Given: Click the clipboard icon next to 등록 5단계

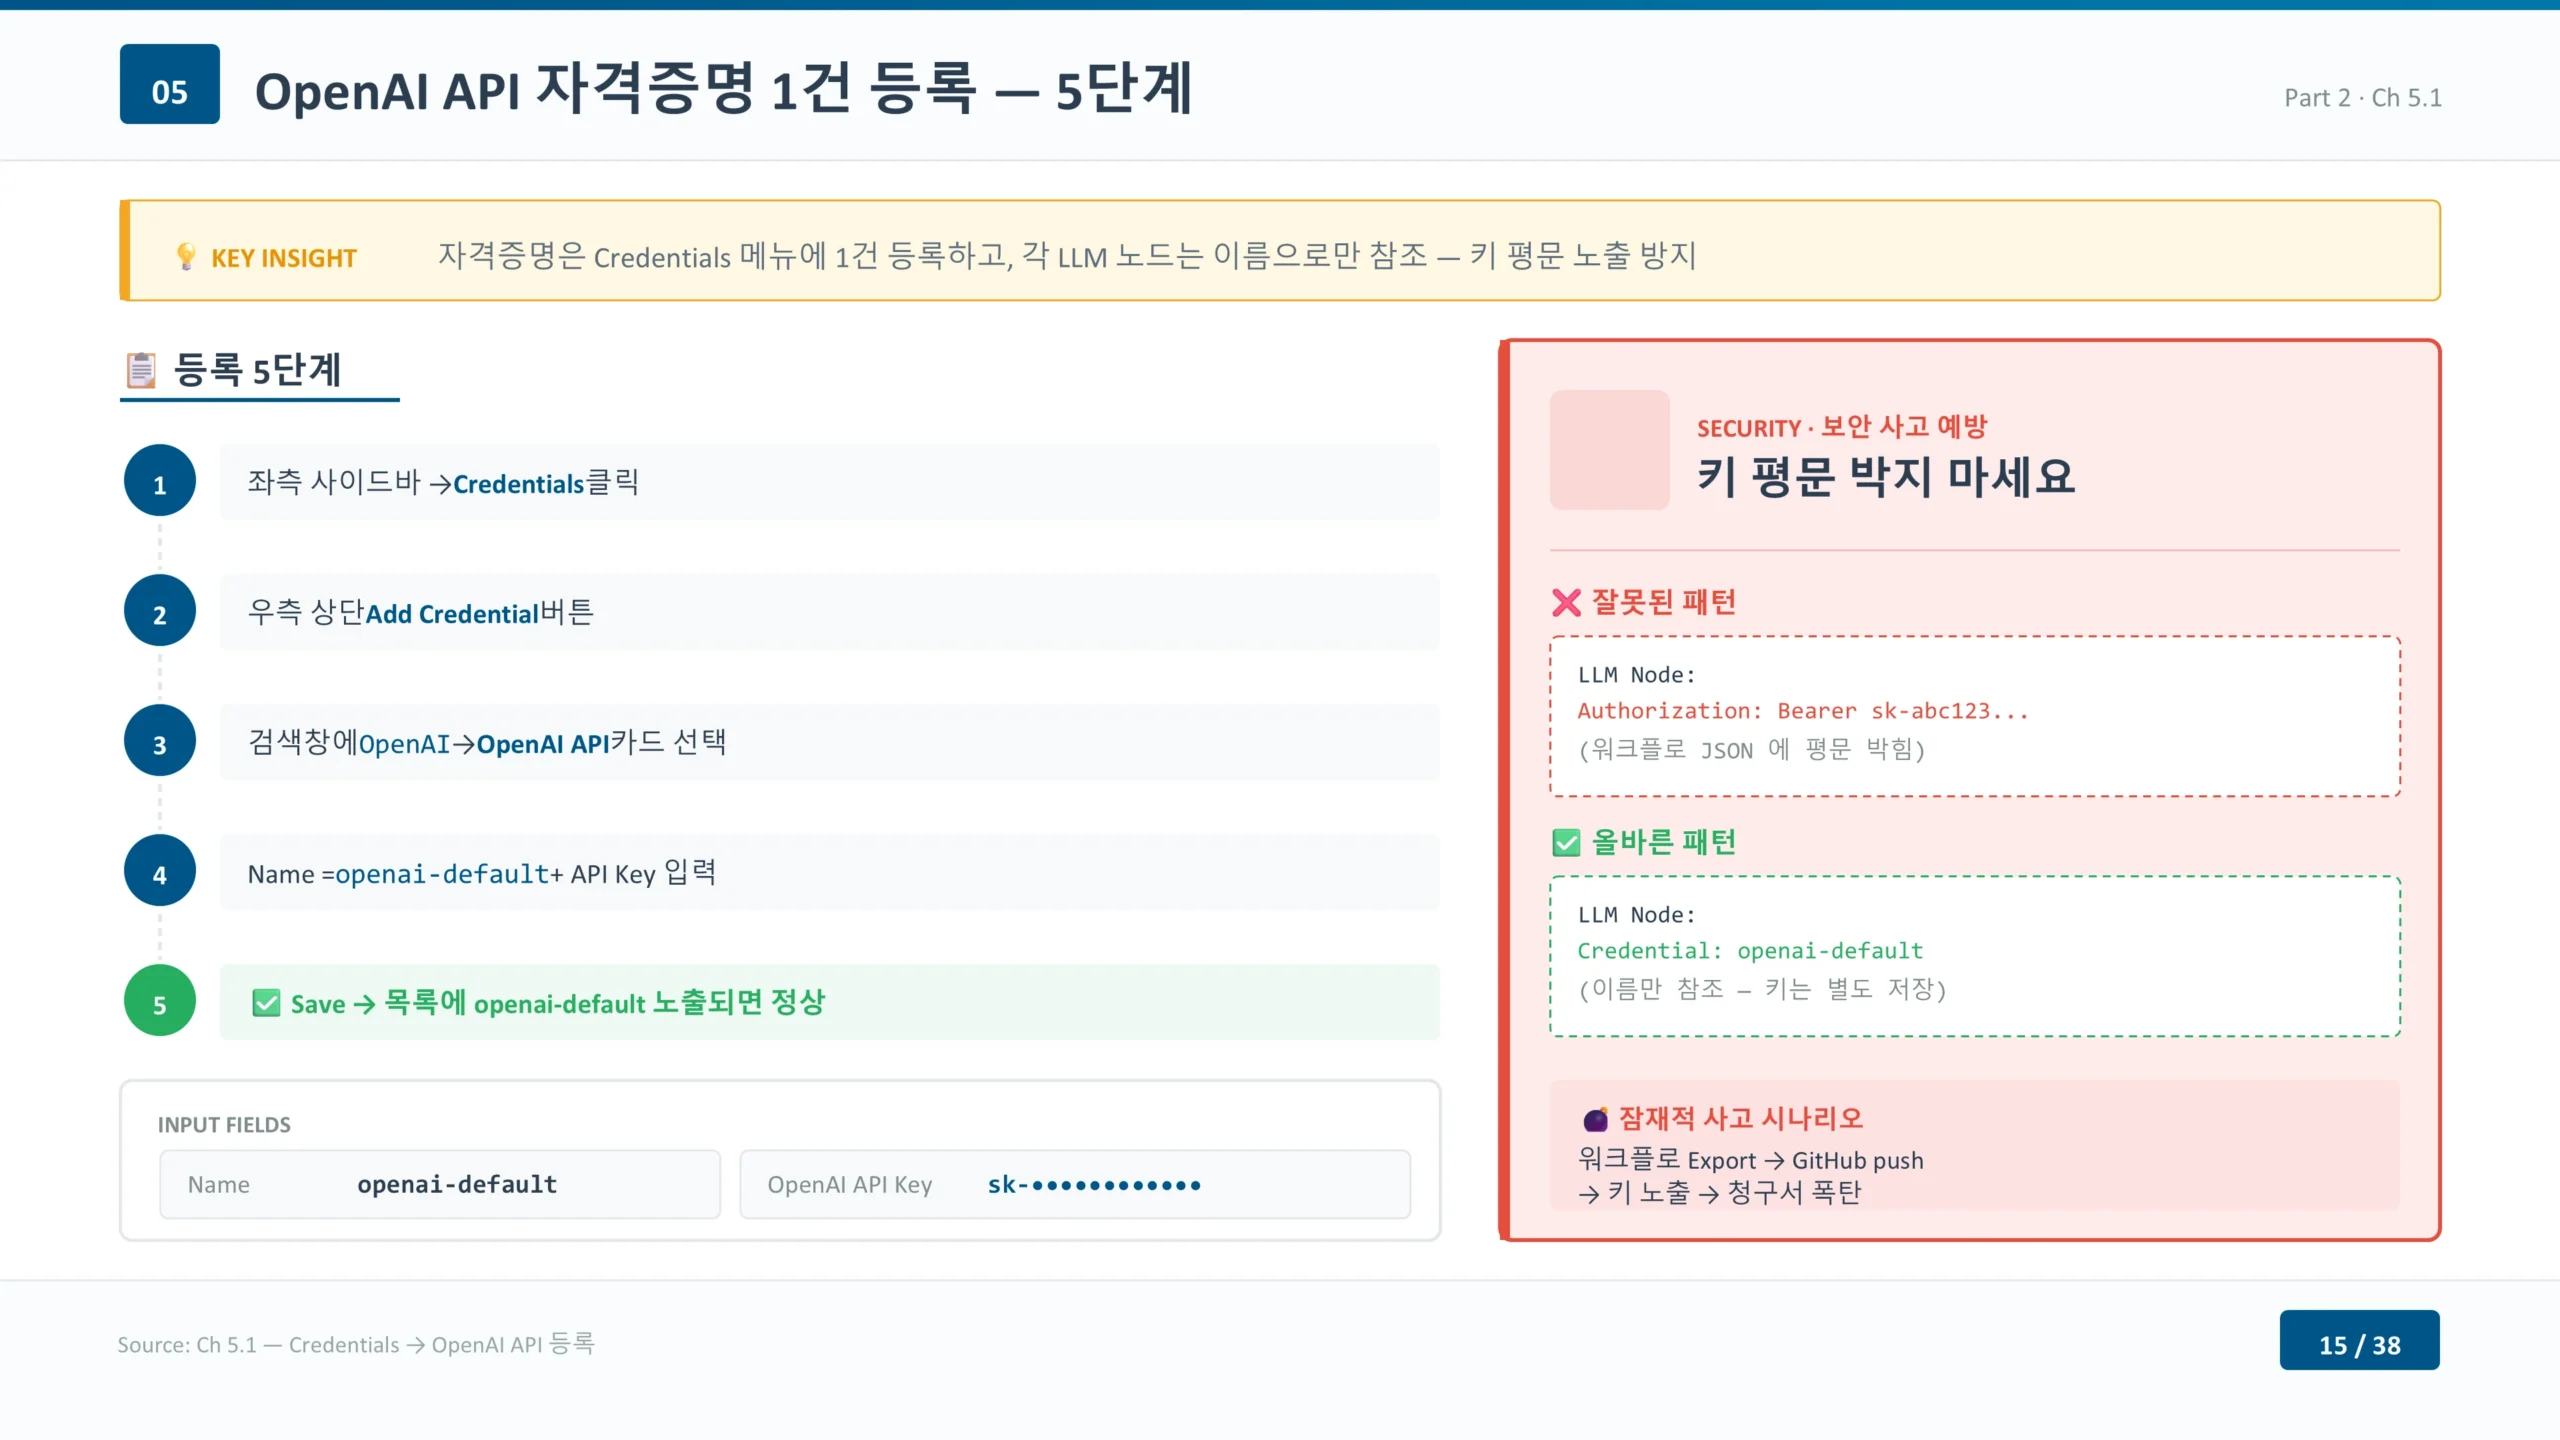Looking at the screenshot, I should (x=141, y=370).
